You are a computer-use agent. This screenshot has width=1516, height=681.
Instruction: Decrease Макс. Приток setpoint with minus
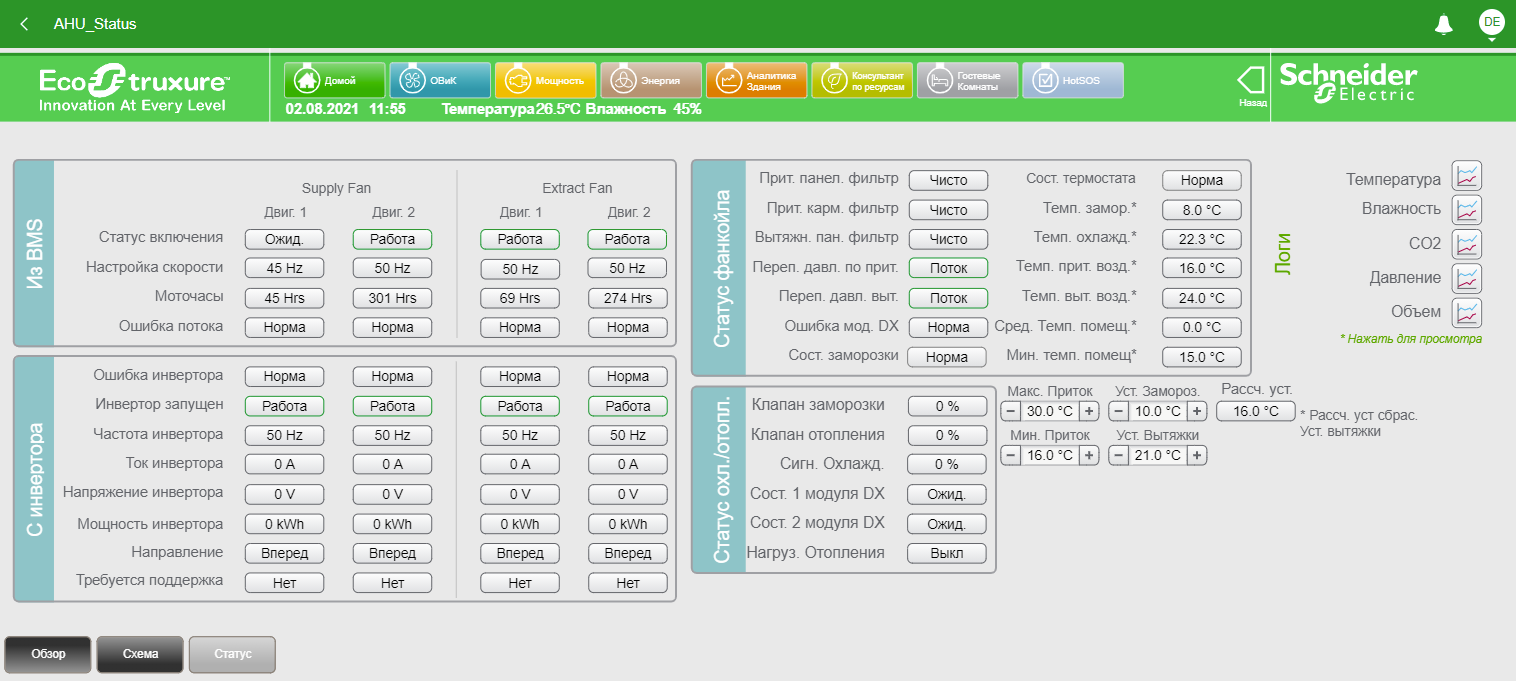tap(1010, 411)
